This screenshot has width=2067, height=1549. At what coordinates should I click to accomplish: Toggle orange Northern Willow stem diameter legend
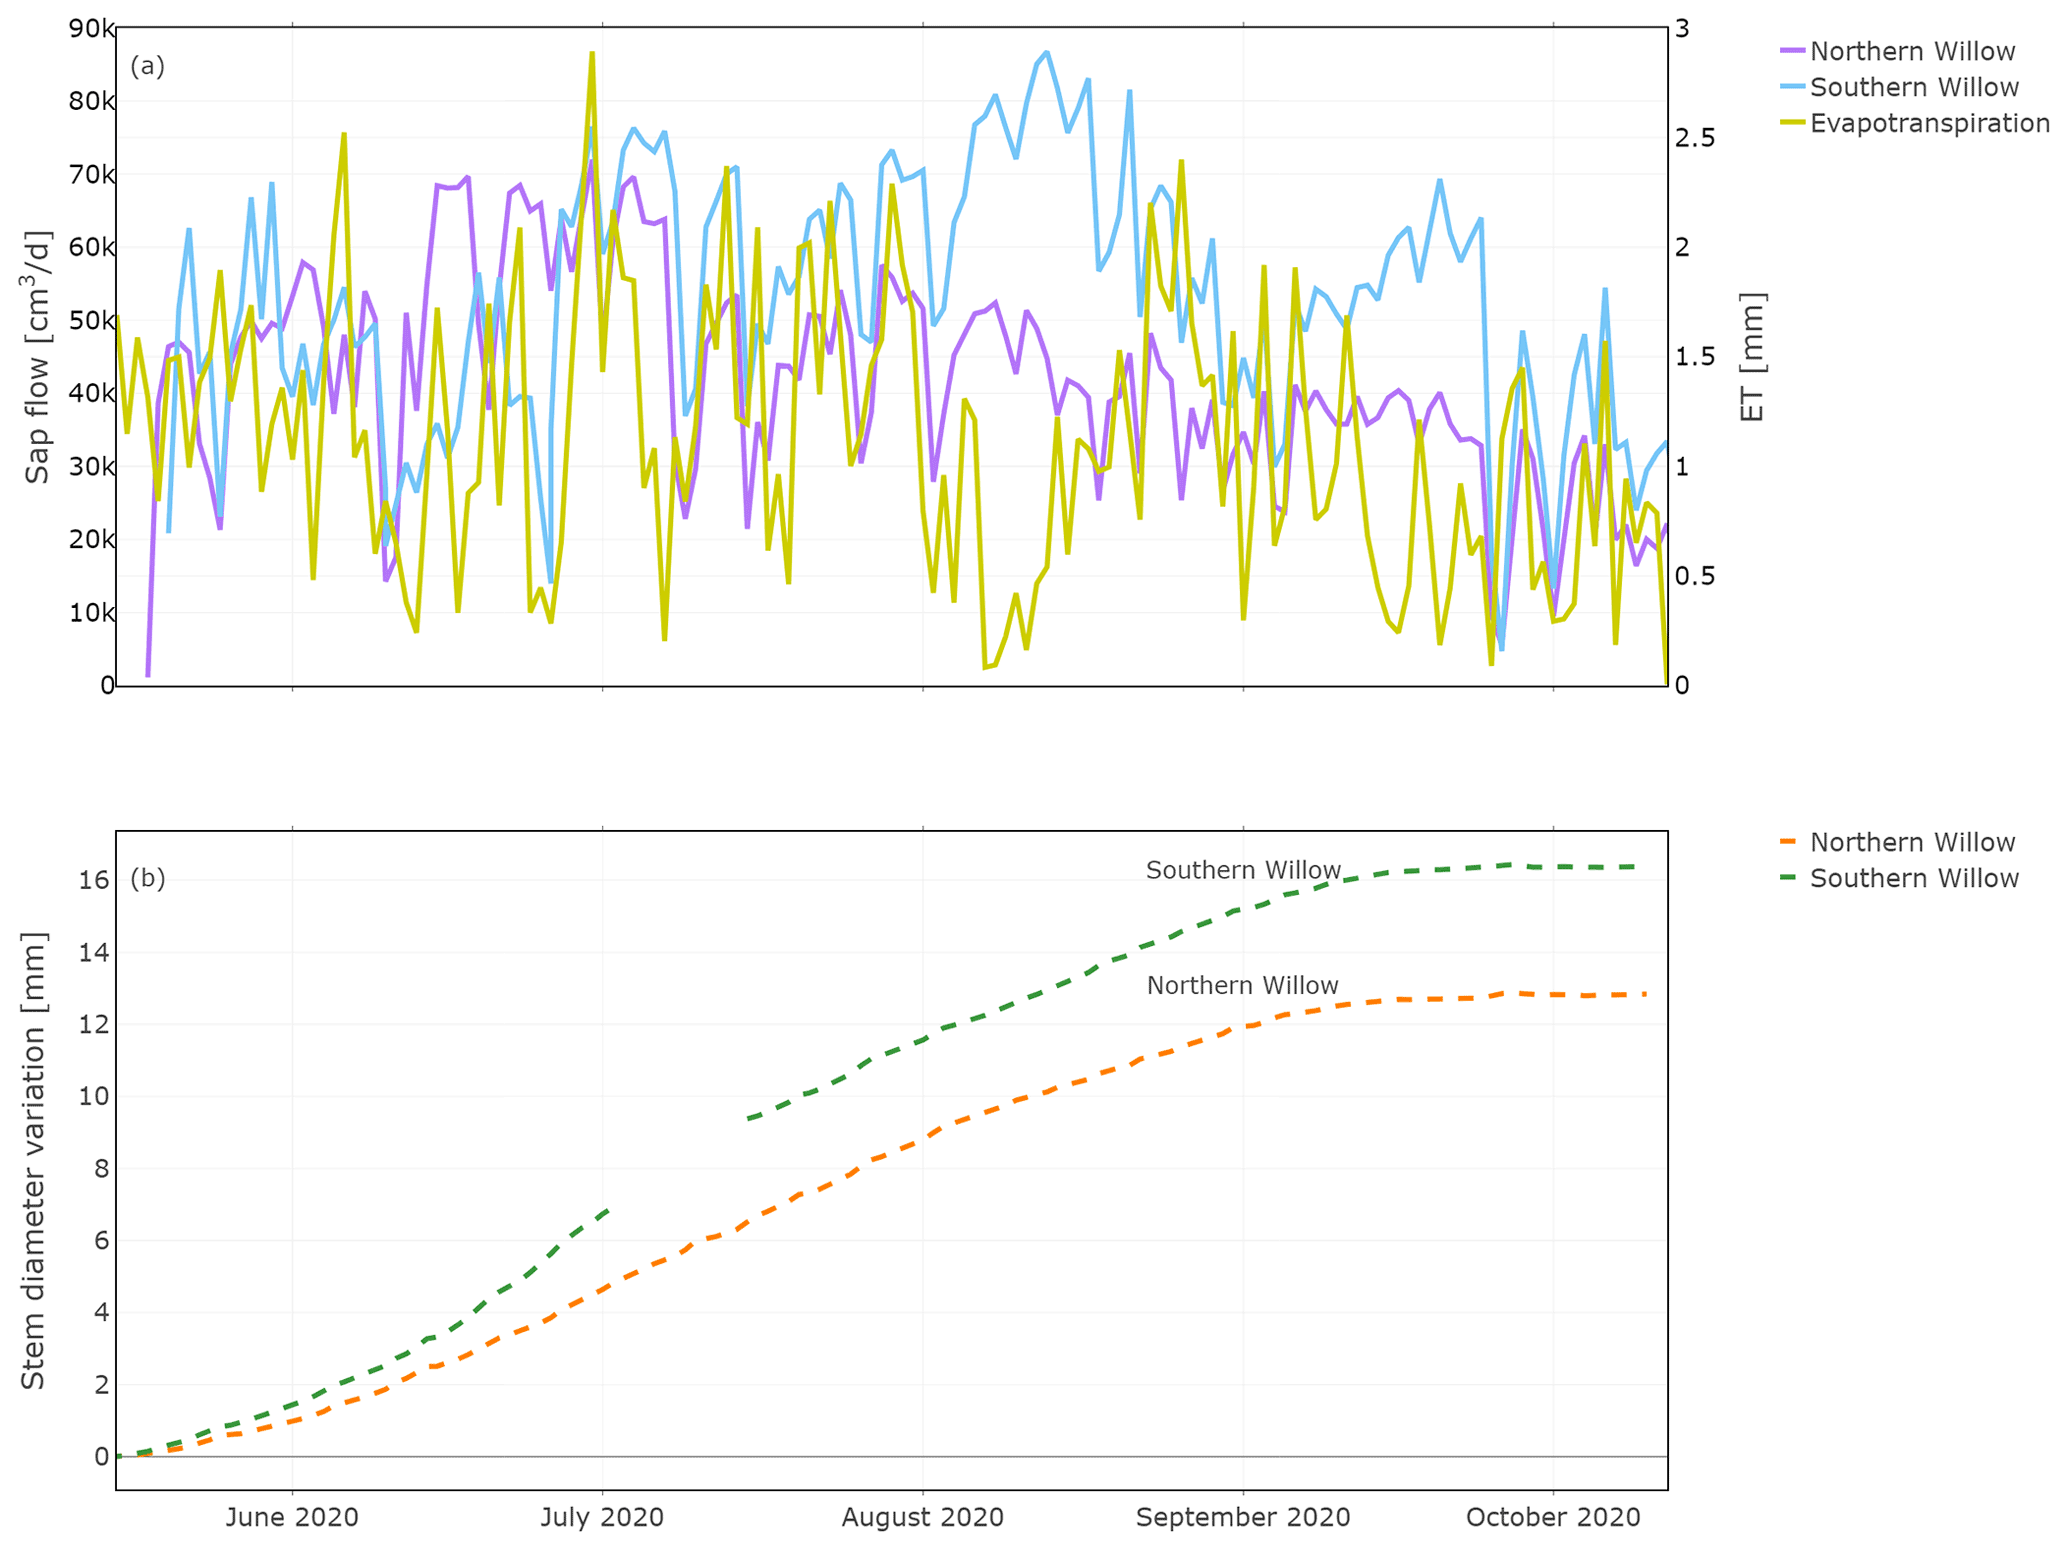pos(1911,843)
